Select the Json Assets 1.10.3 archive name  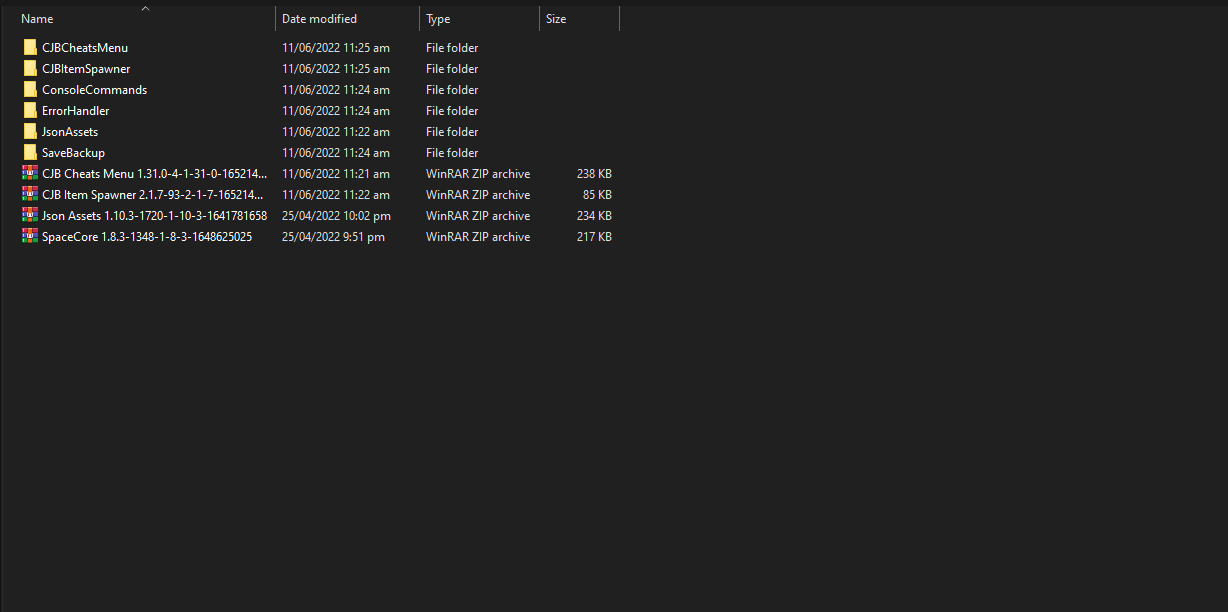154,216
